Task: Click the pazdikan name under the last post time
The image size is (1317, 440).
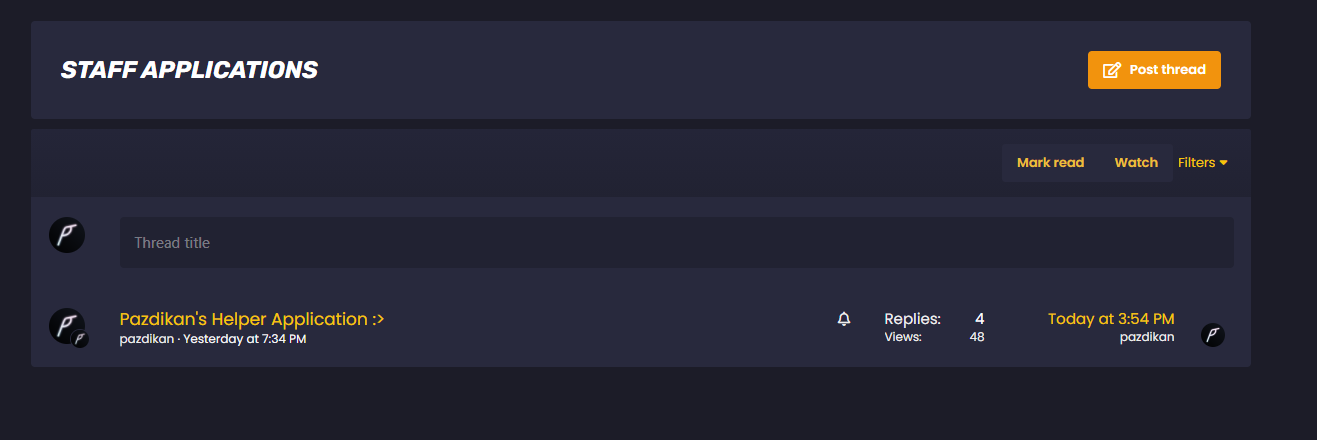Action: tap(1147, 337)
